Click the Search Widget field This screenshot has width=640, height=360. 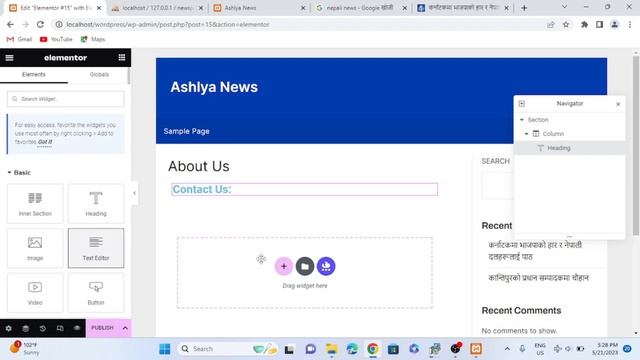(66, 99)
